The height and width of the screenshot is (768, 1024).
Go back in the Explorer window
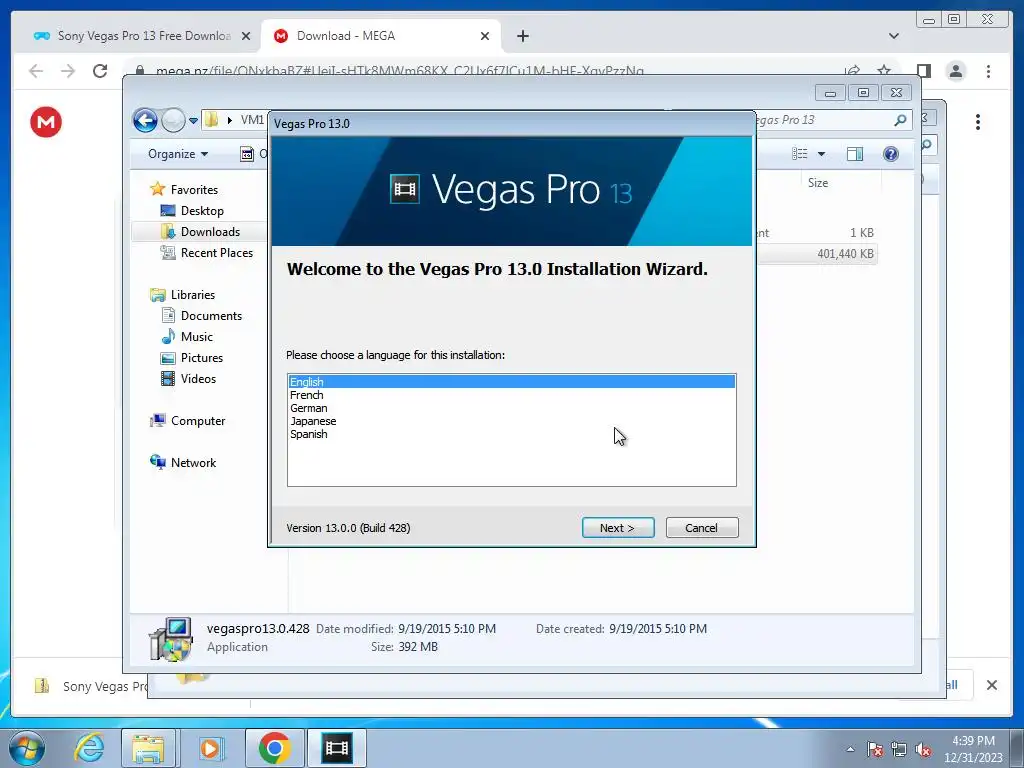click(145, 120)
